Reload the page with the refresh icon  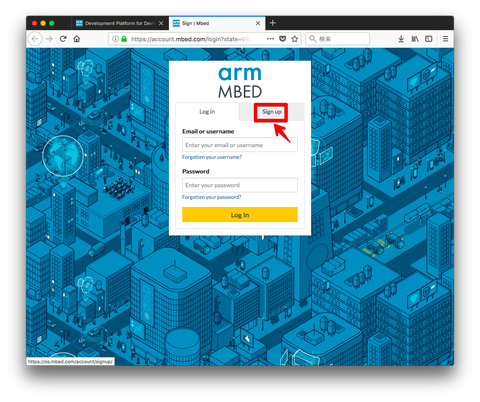(63, 39)
